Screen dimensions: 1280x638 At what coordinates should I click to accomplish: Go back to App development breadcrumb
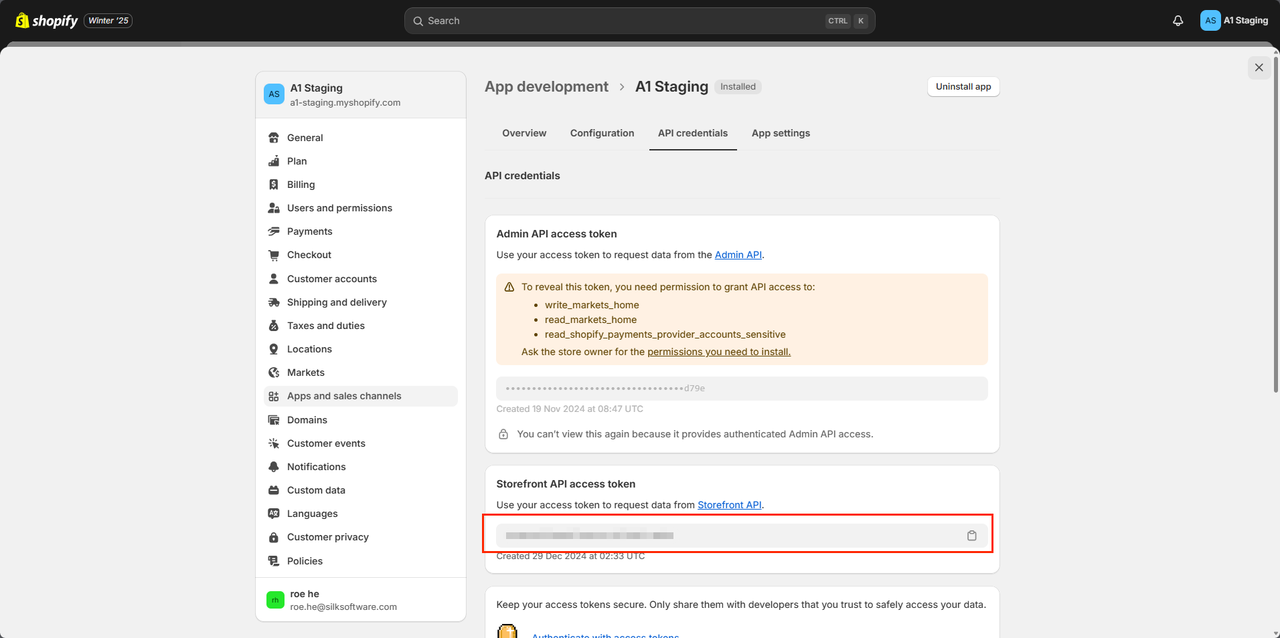click(546, 87)
